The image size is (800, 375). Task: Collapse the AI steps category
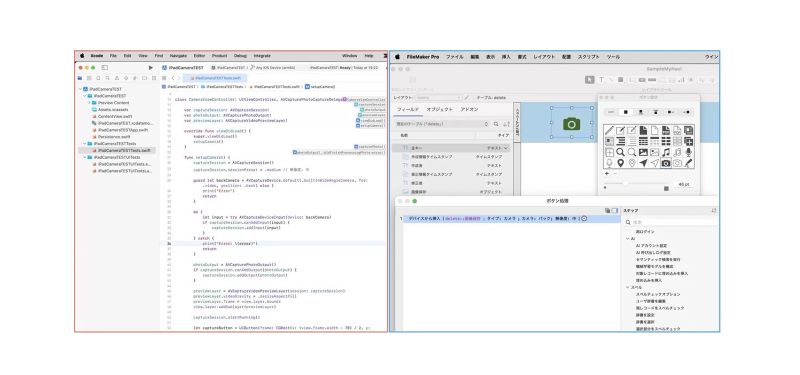tap(628, 238)
